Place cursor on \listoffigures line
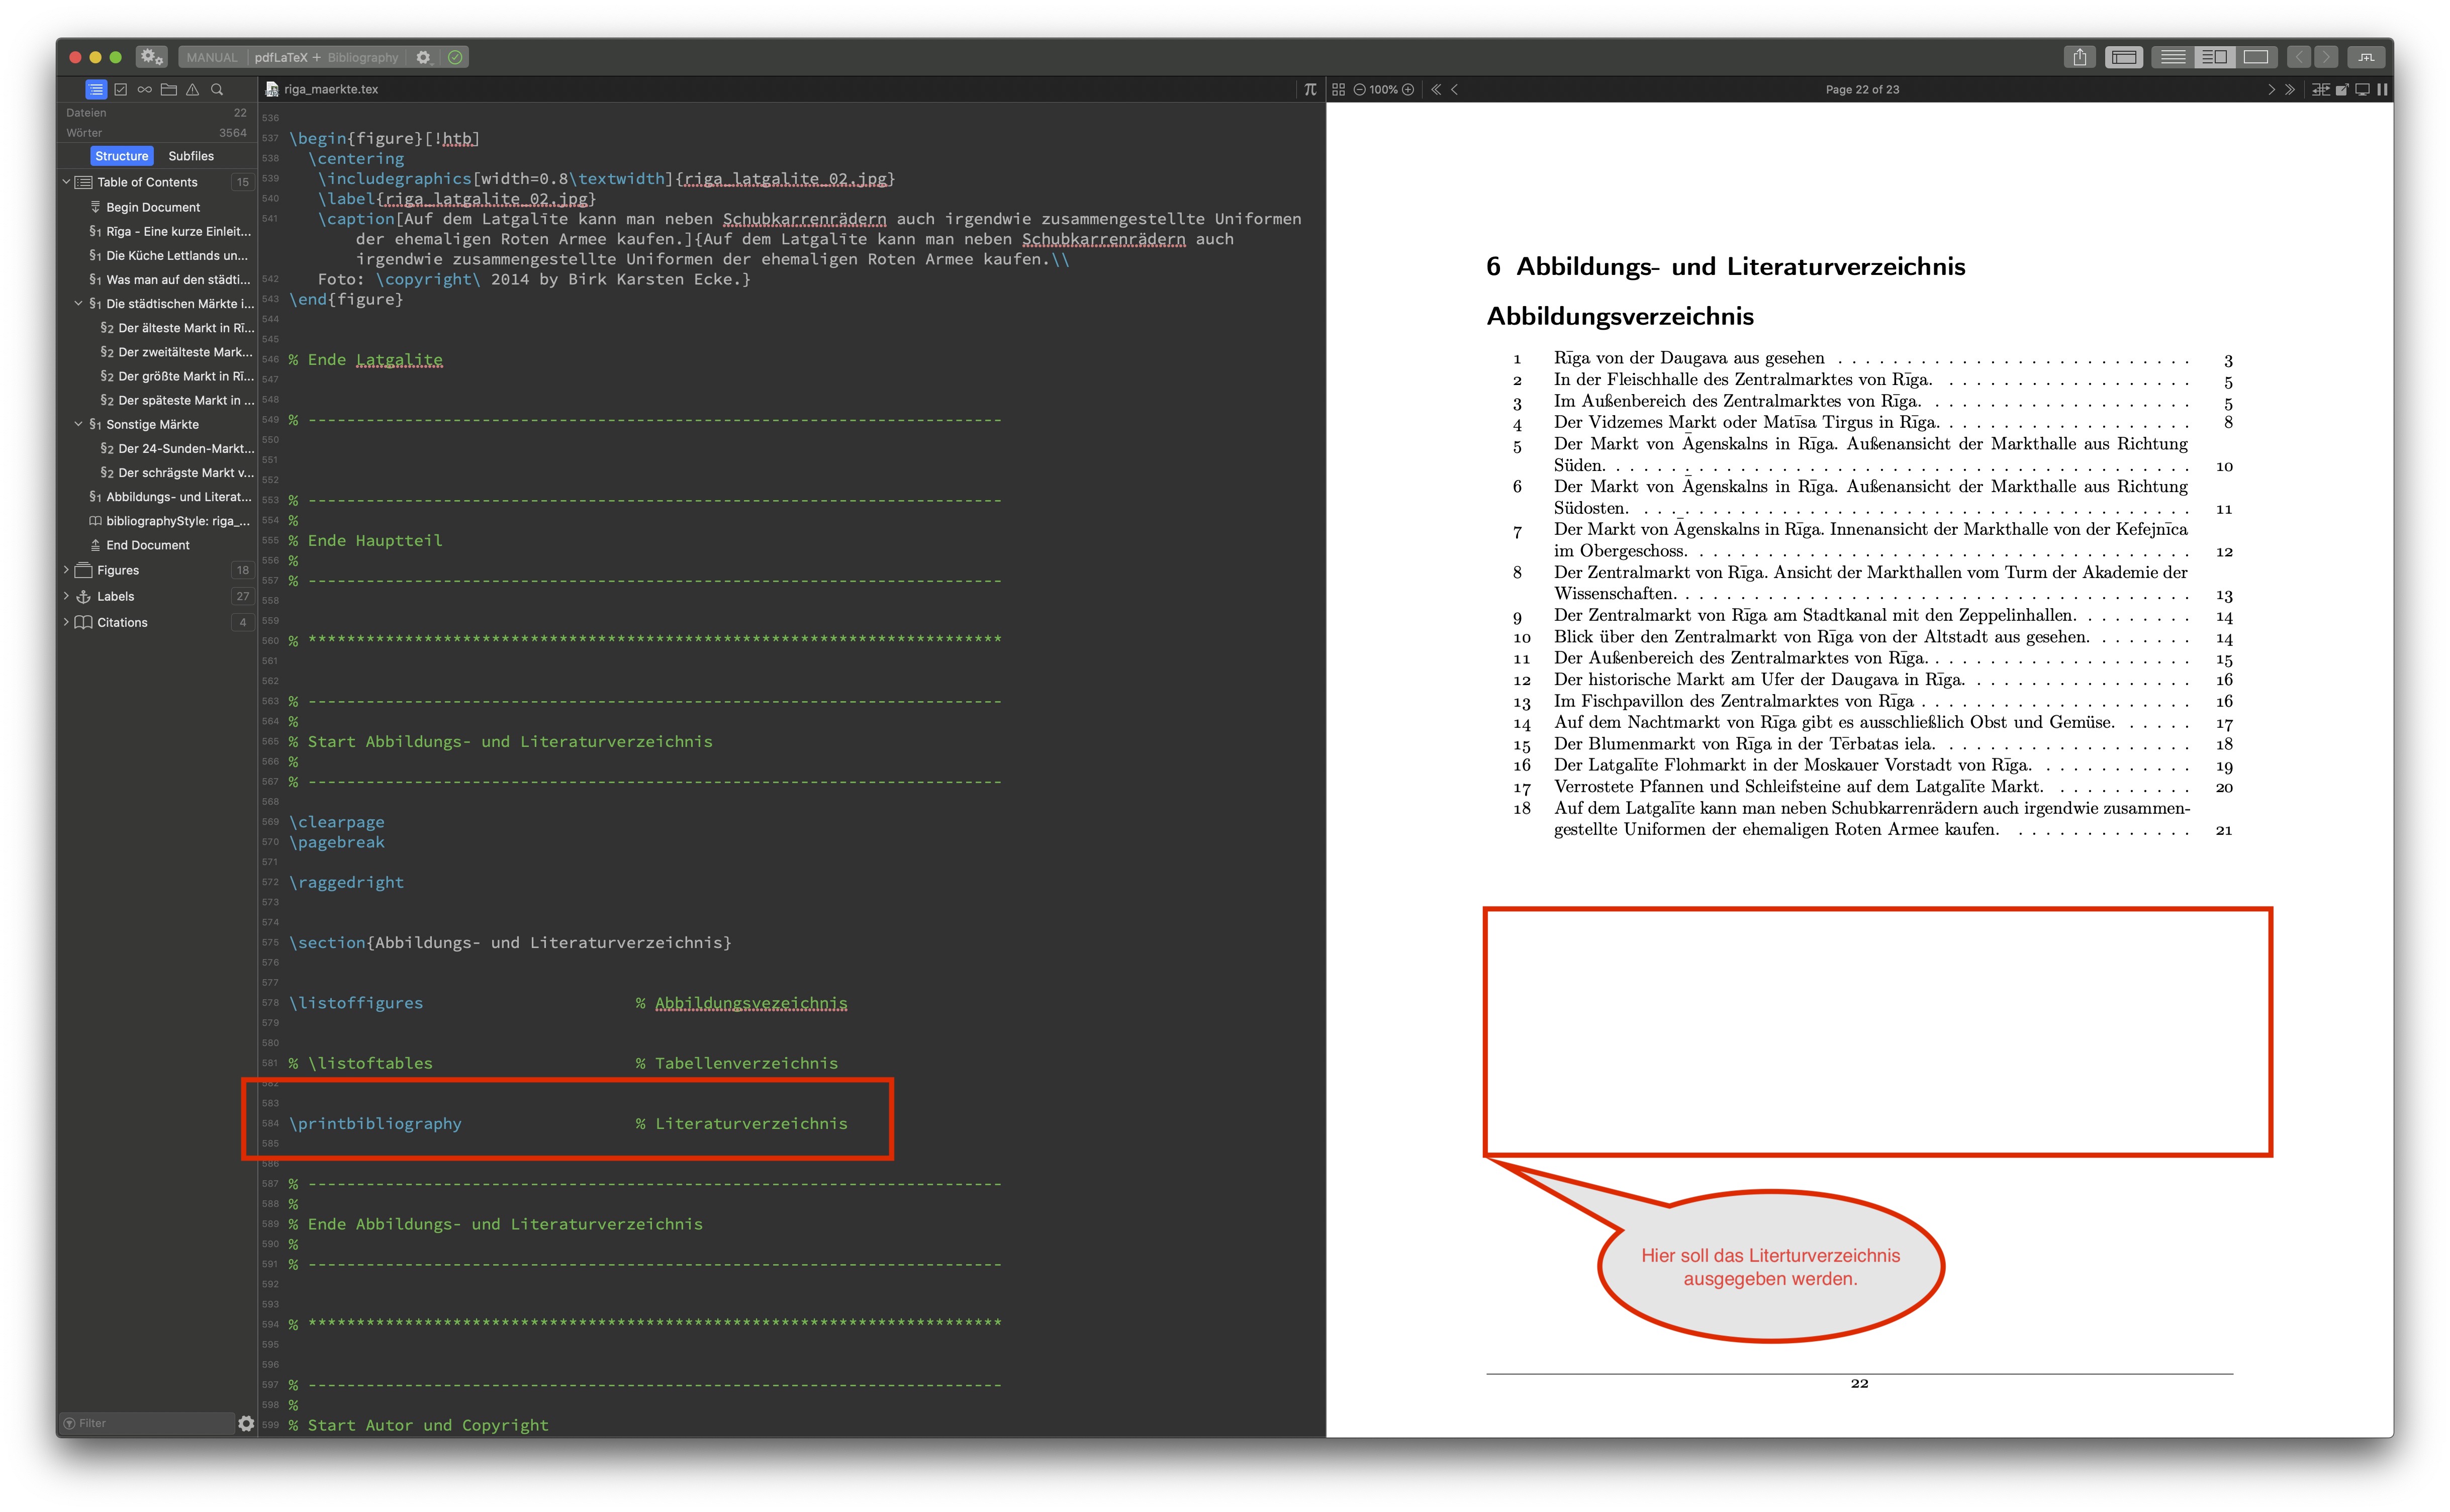Screen dimensions: 2450x1512 coord(356,1002)
